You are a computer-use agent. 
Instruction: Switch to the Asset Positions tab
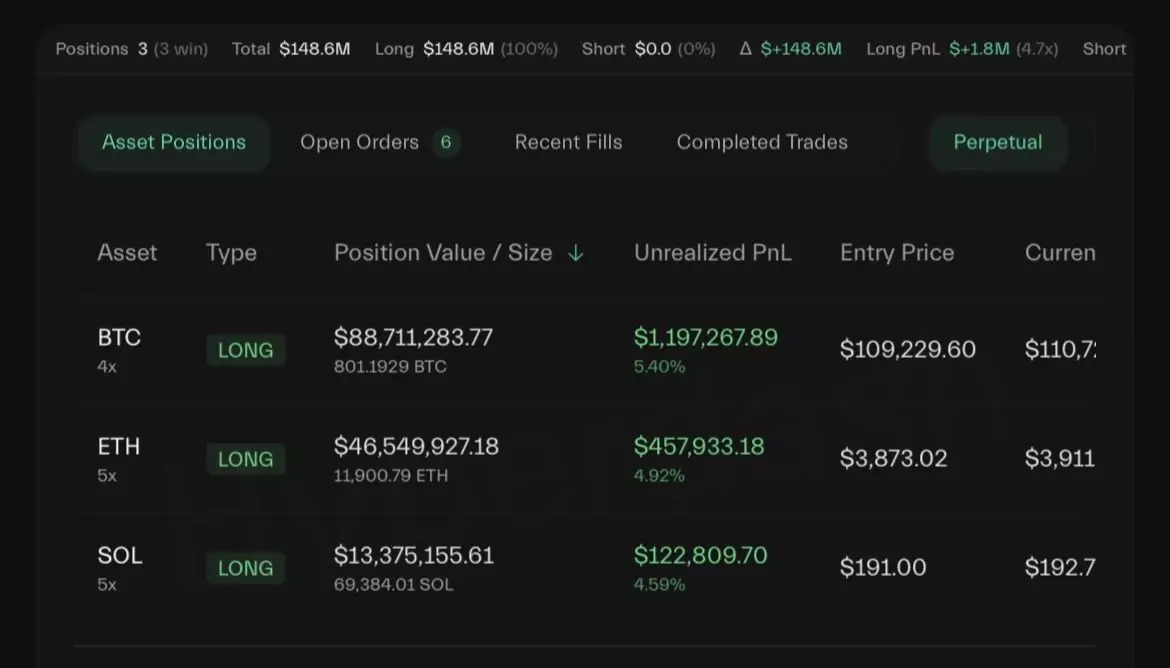[174, 143]
